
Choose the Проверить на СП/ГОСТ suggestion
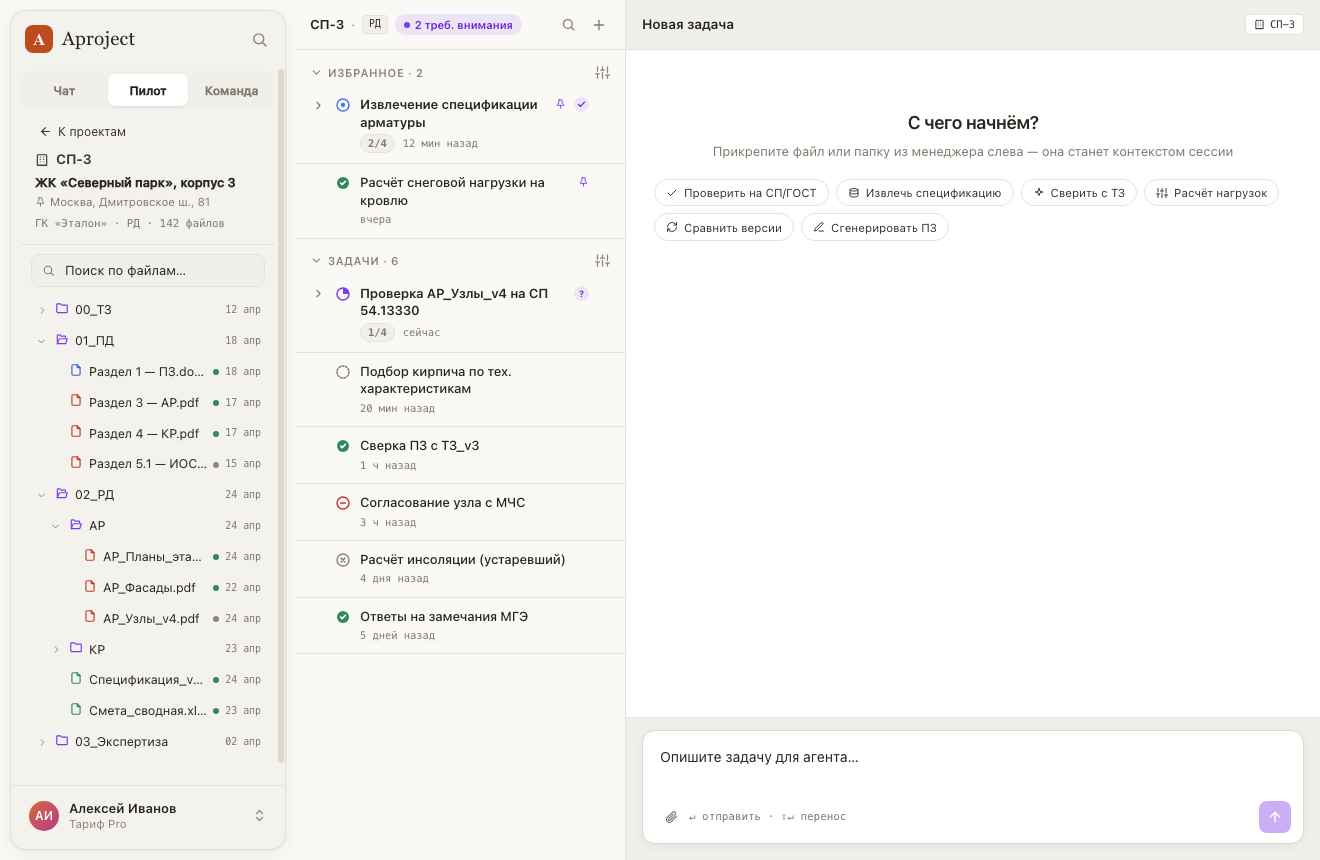pyautogui.click(x=741, y=193)
